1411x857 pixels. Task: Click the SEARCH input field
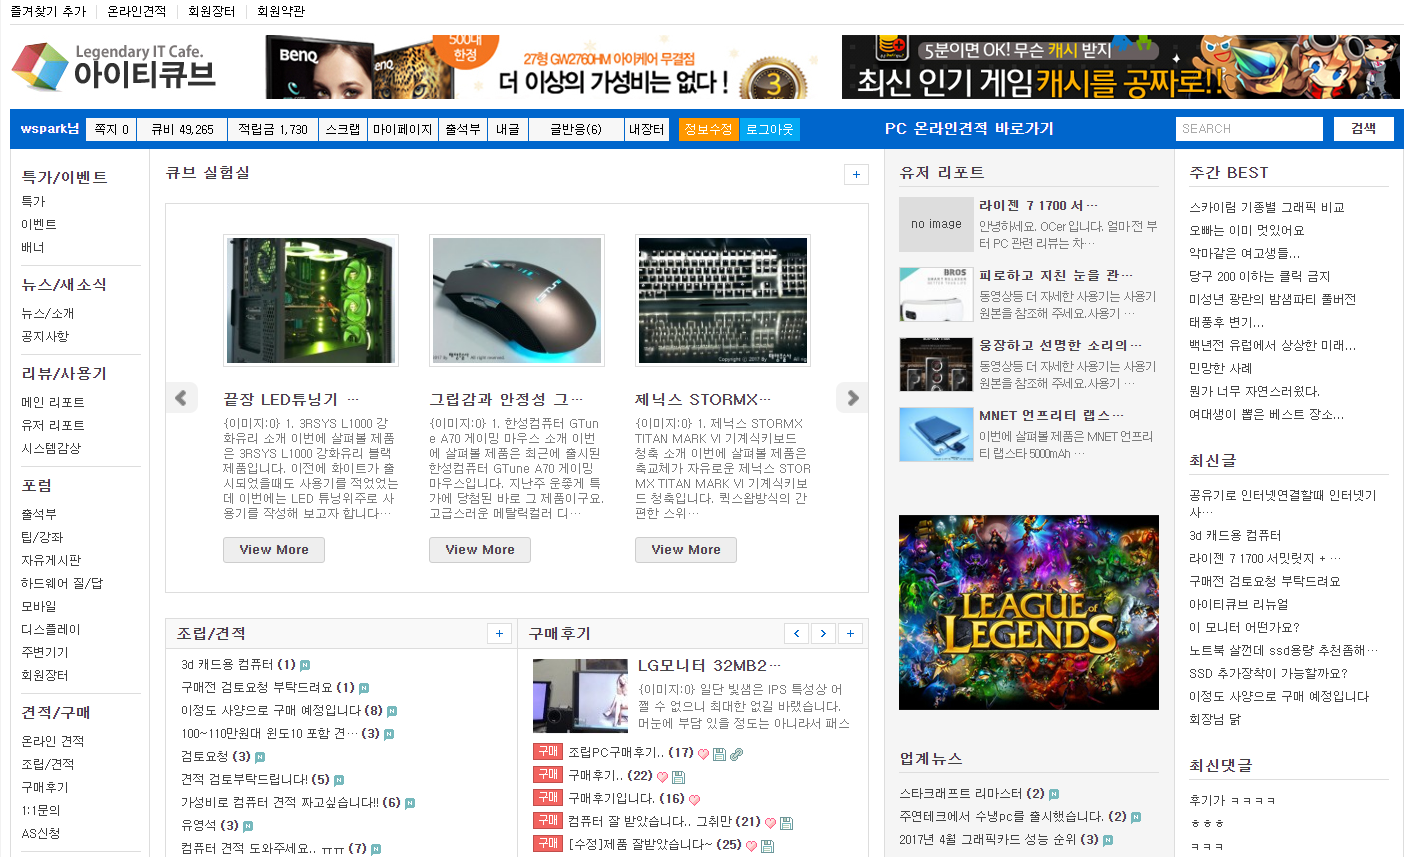coord(1248,129)
